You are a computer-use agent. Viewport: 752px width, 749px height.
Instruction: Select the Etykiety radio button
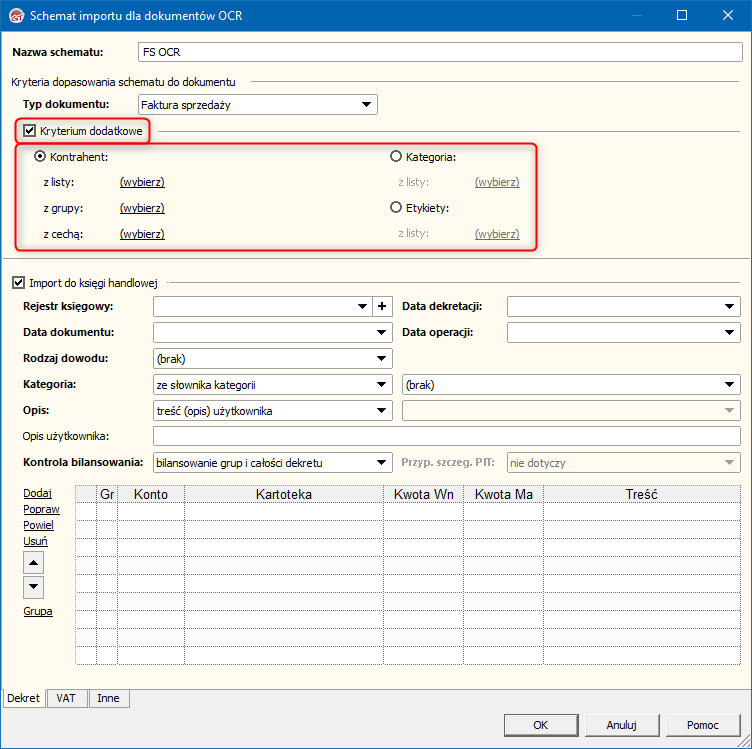(396, 208)
